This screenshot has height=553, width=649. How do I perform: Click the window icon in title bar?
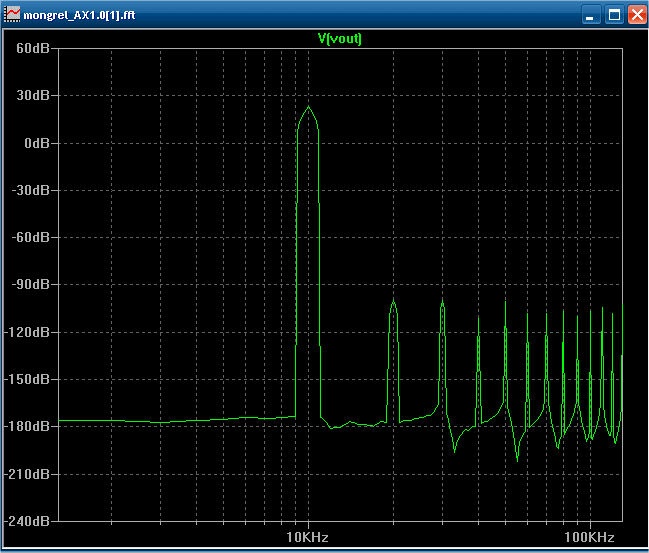[x=12, y=14]
